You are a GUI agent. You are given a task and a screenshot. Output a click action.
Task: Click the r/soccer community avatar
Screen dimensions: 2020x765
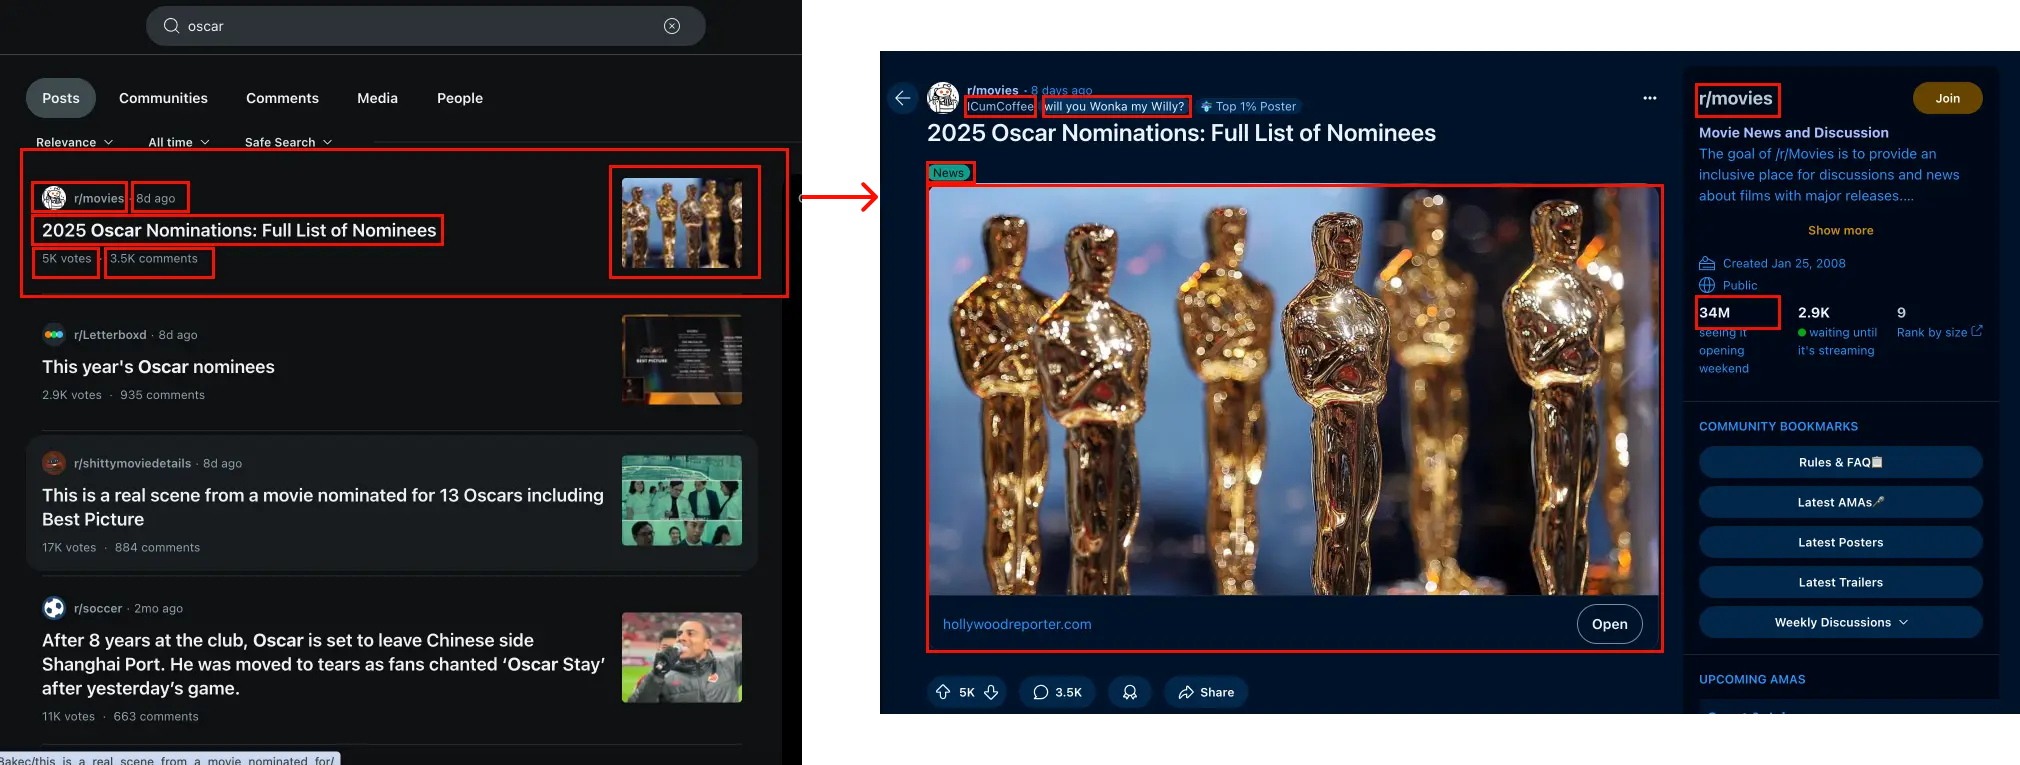tap(54, 608)
